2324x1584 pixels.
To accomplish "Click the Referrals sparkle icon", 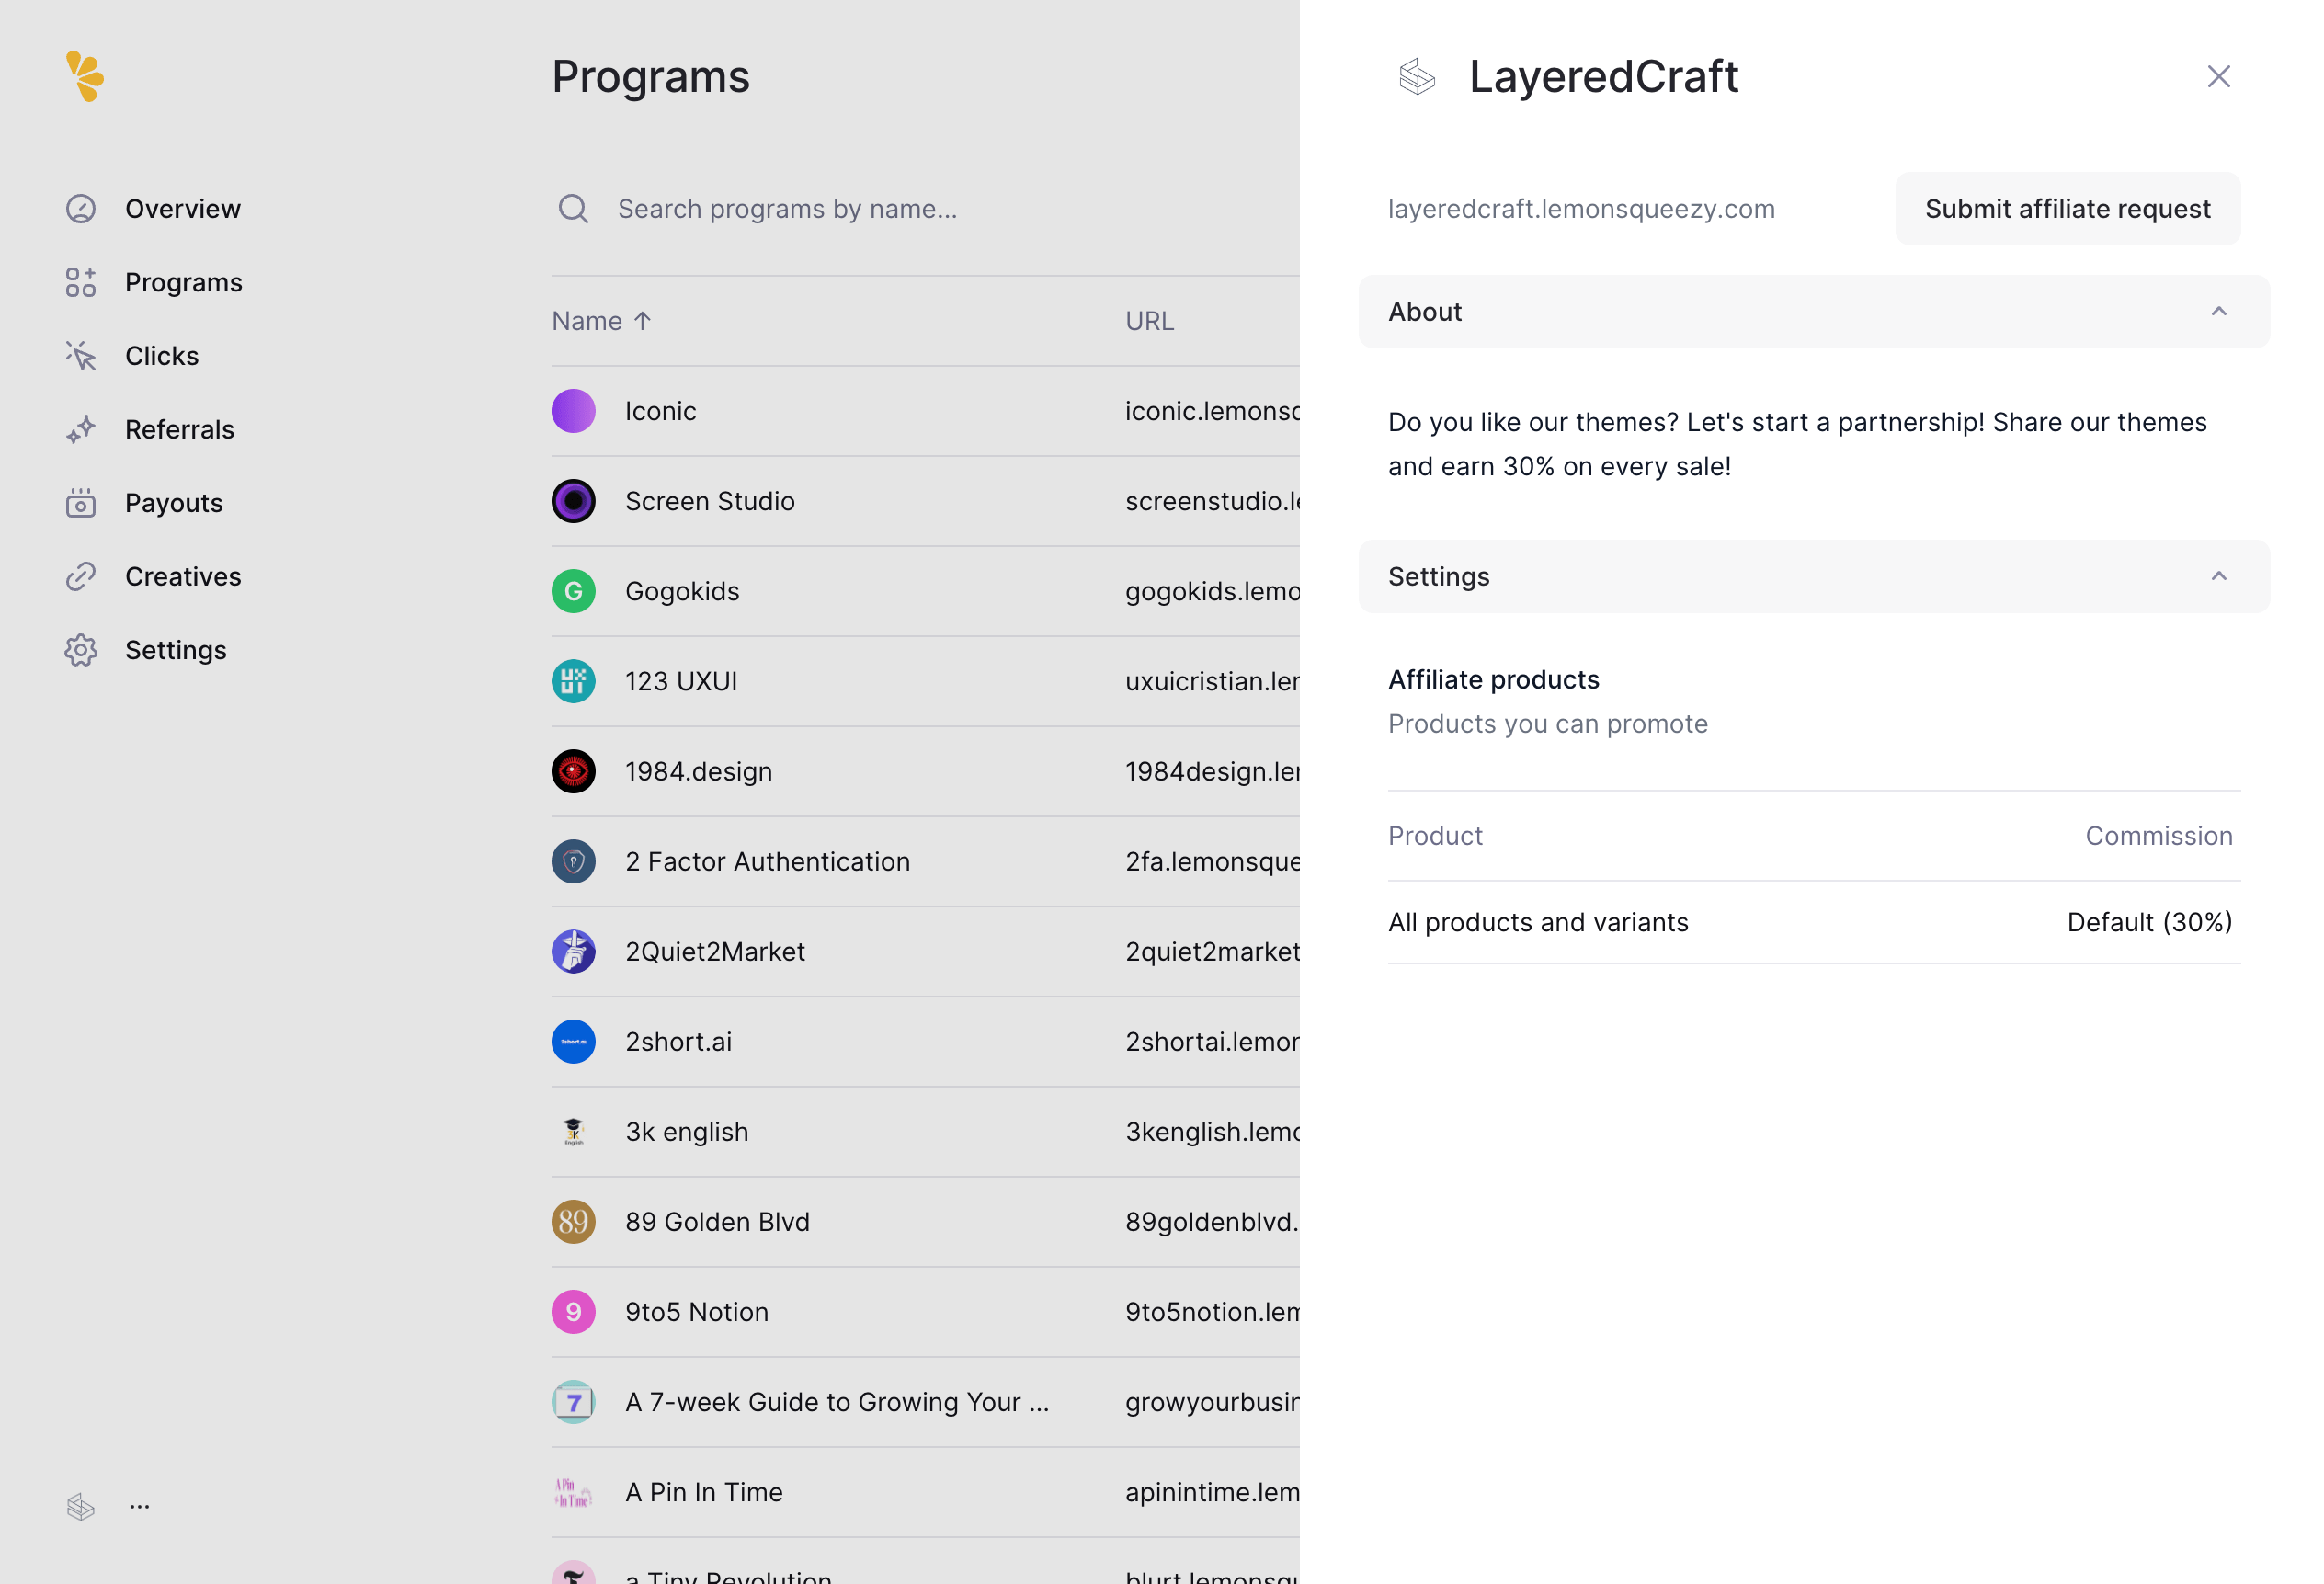I will pyautogui.click(x=81, y=429).
